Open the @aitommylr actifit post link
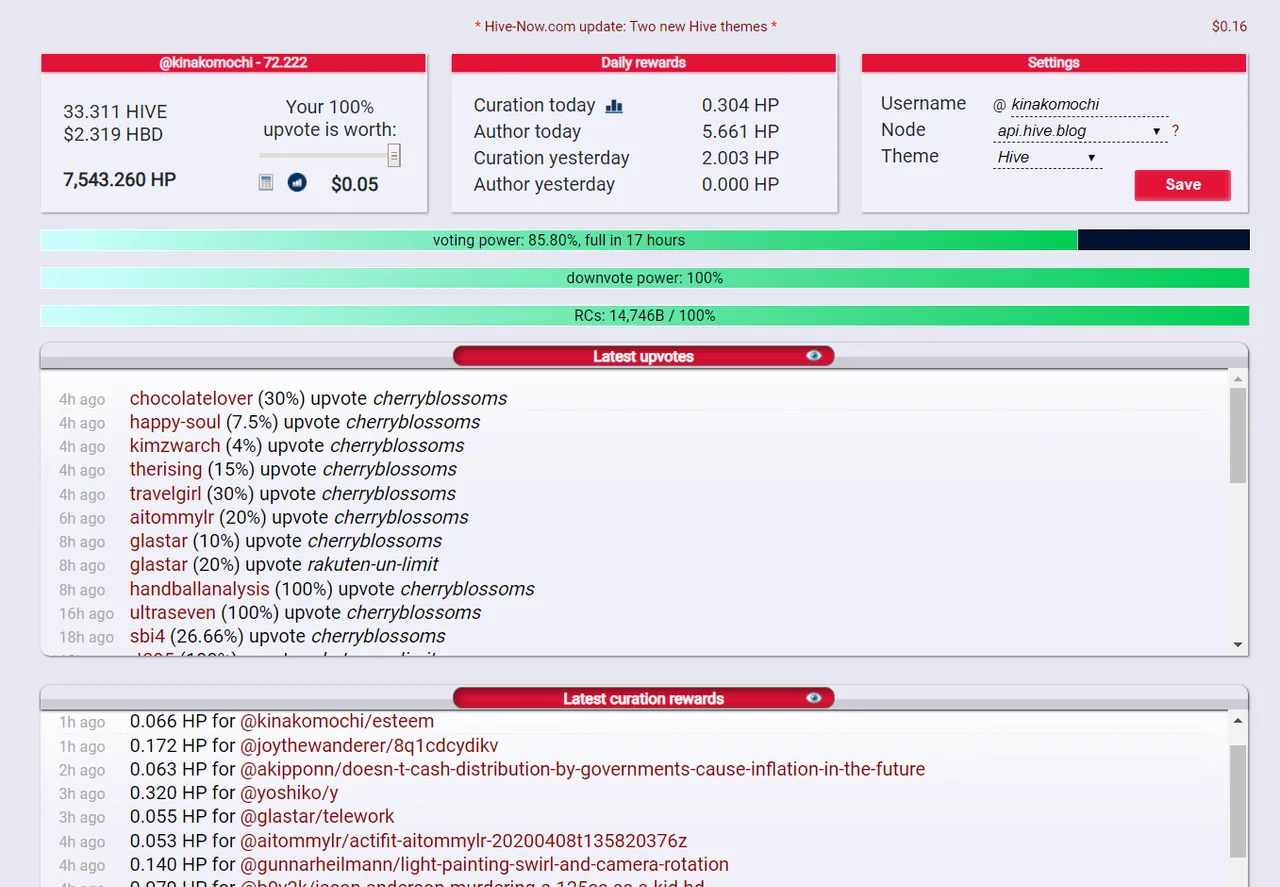This screenshot has width=1280, height=887. [463, 841]
